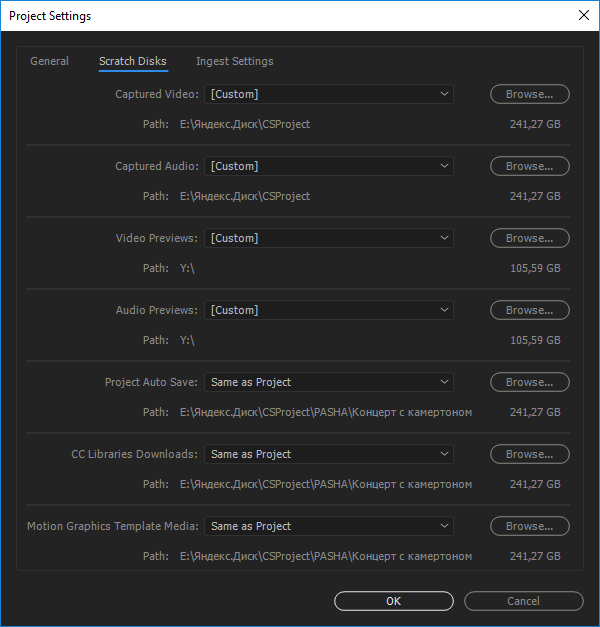Confirm settings with the OK button
Screen dimensions: 600x627
pyautogui.click(x=394, y=601)
